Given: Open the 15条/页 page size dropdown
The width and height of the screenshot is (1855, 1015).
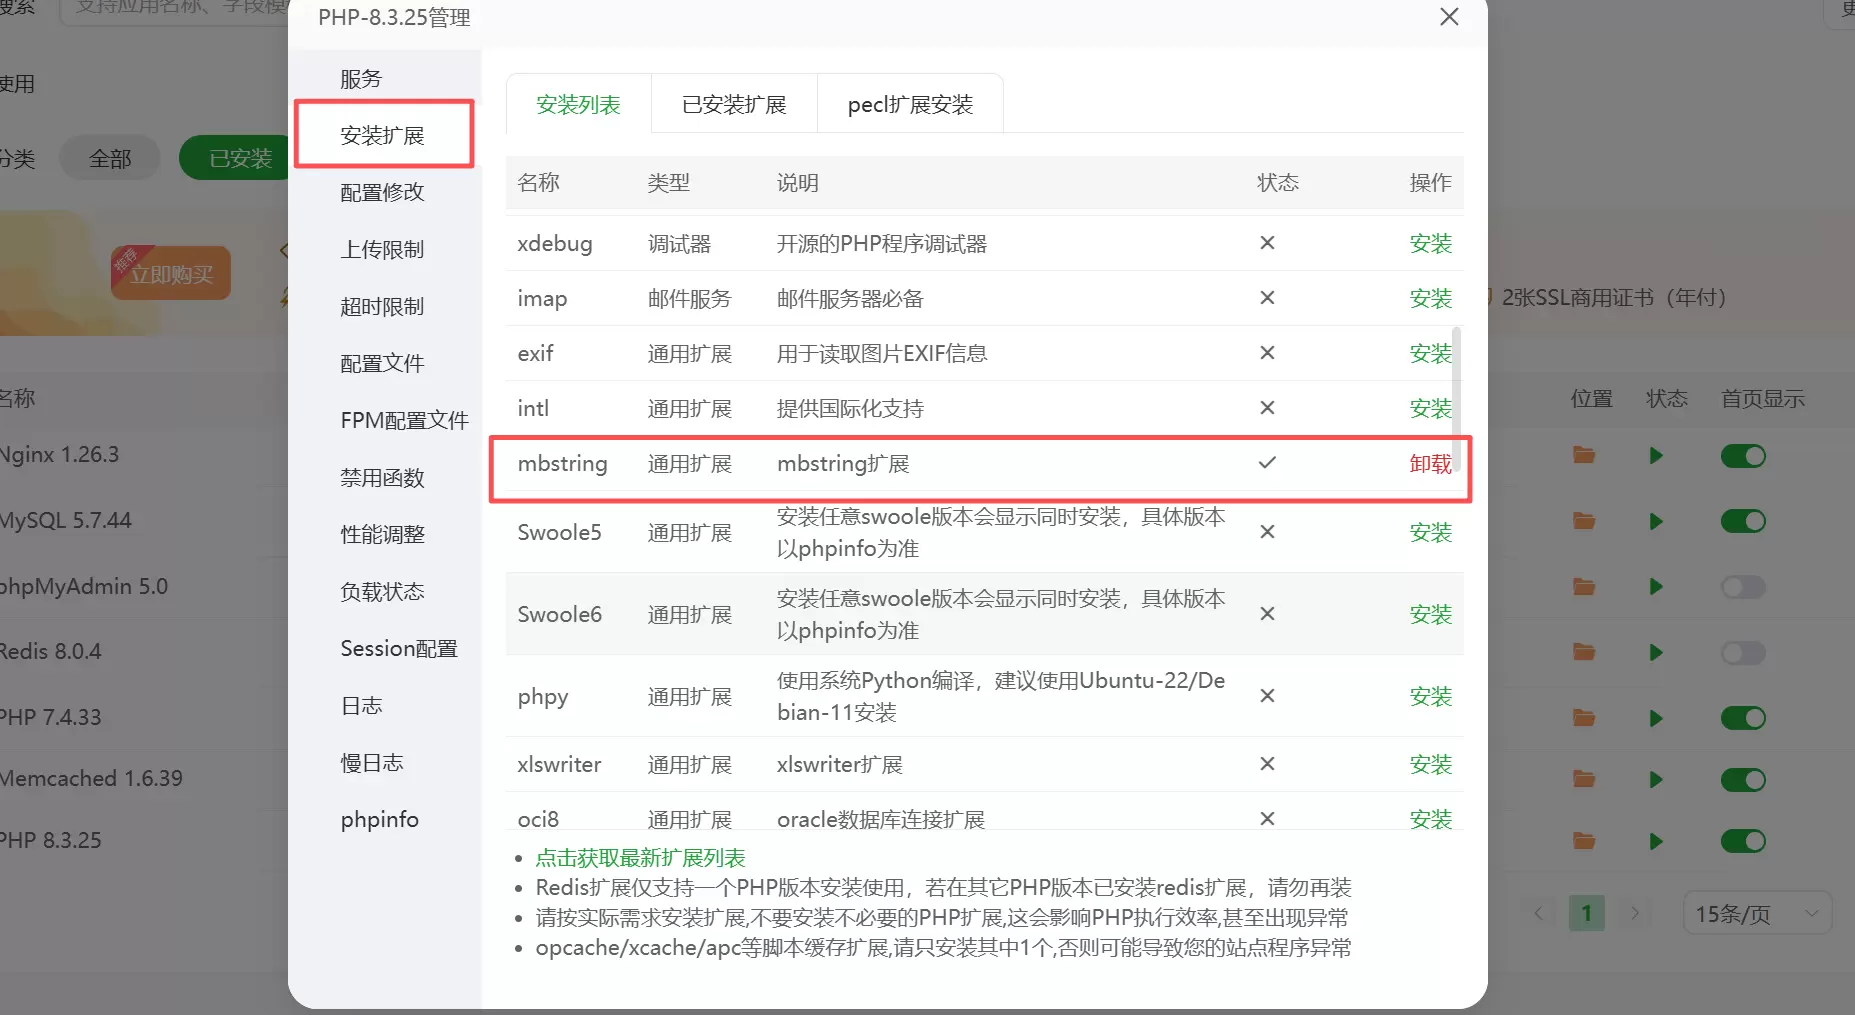Looking at the screenshot, I should tap(1757, 913).
